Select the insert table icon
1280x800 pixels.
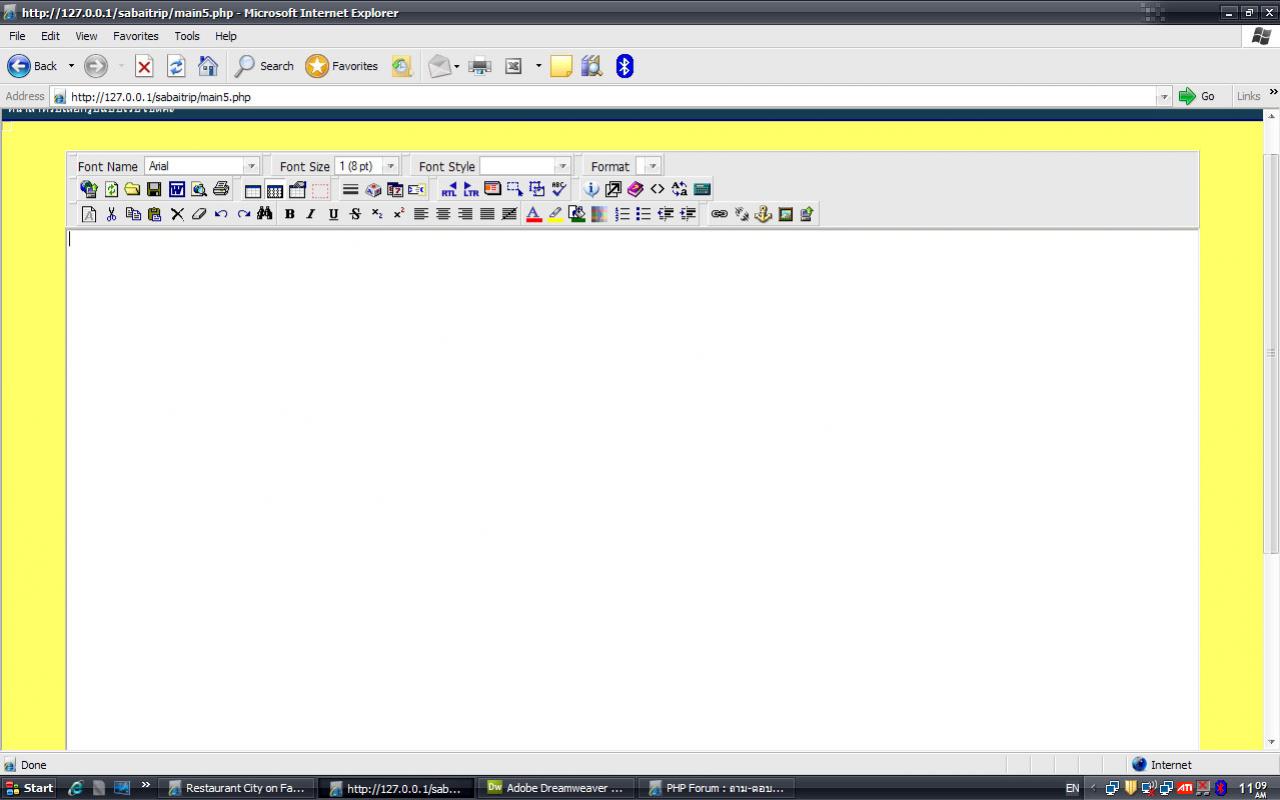coord(253,189)
